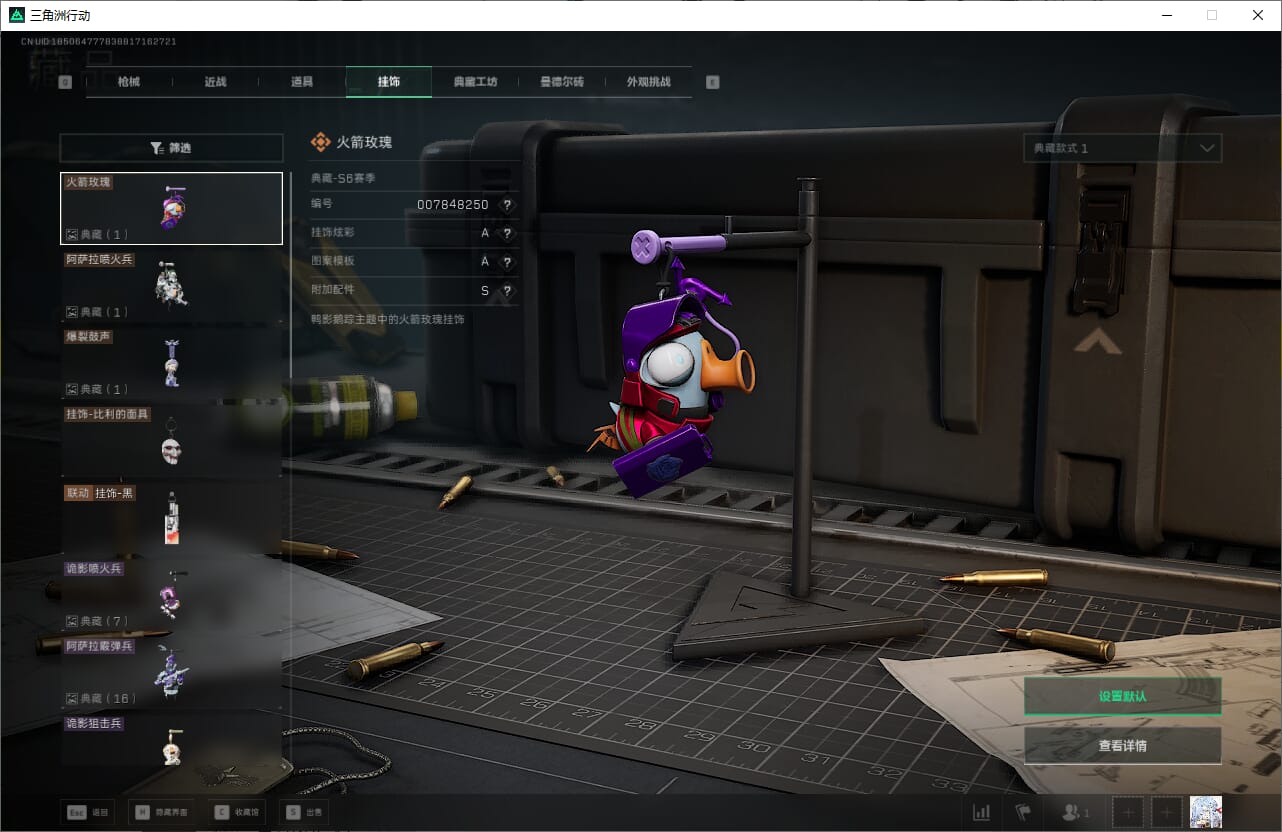1282x832 pixels.
Task: Open the C 收藏馆 button
Action: pyautogui.click(x=237, y=812)
